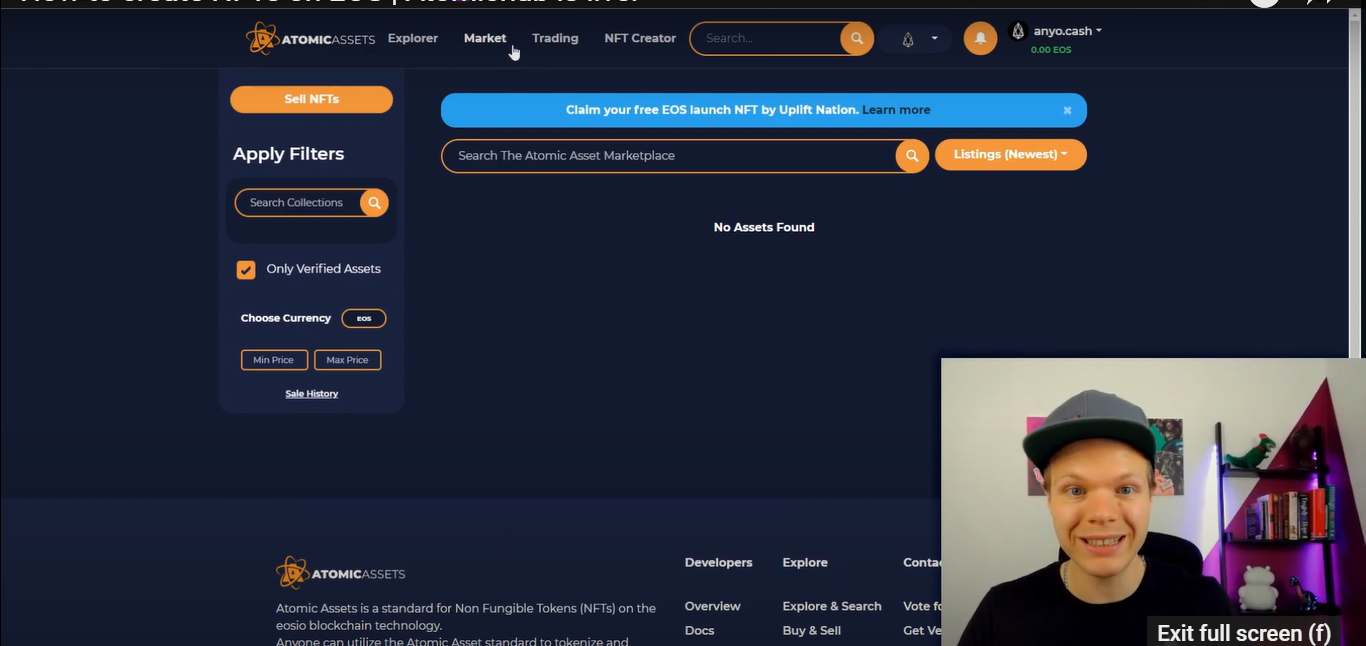The width and height of the screenshot is (1366, 646).
Task: Open the footer Overview link
Action: pos(712,606)
